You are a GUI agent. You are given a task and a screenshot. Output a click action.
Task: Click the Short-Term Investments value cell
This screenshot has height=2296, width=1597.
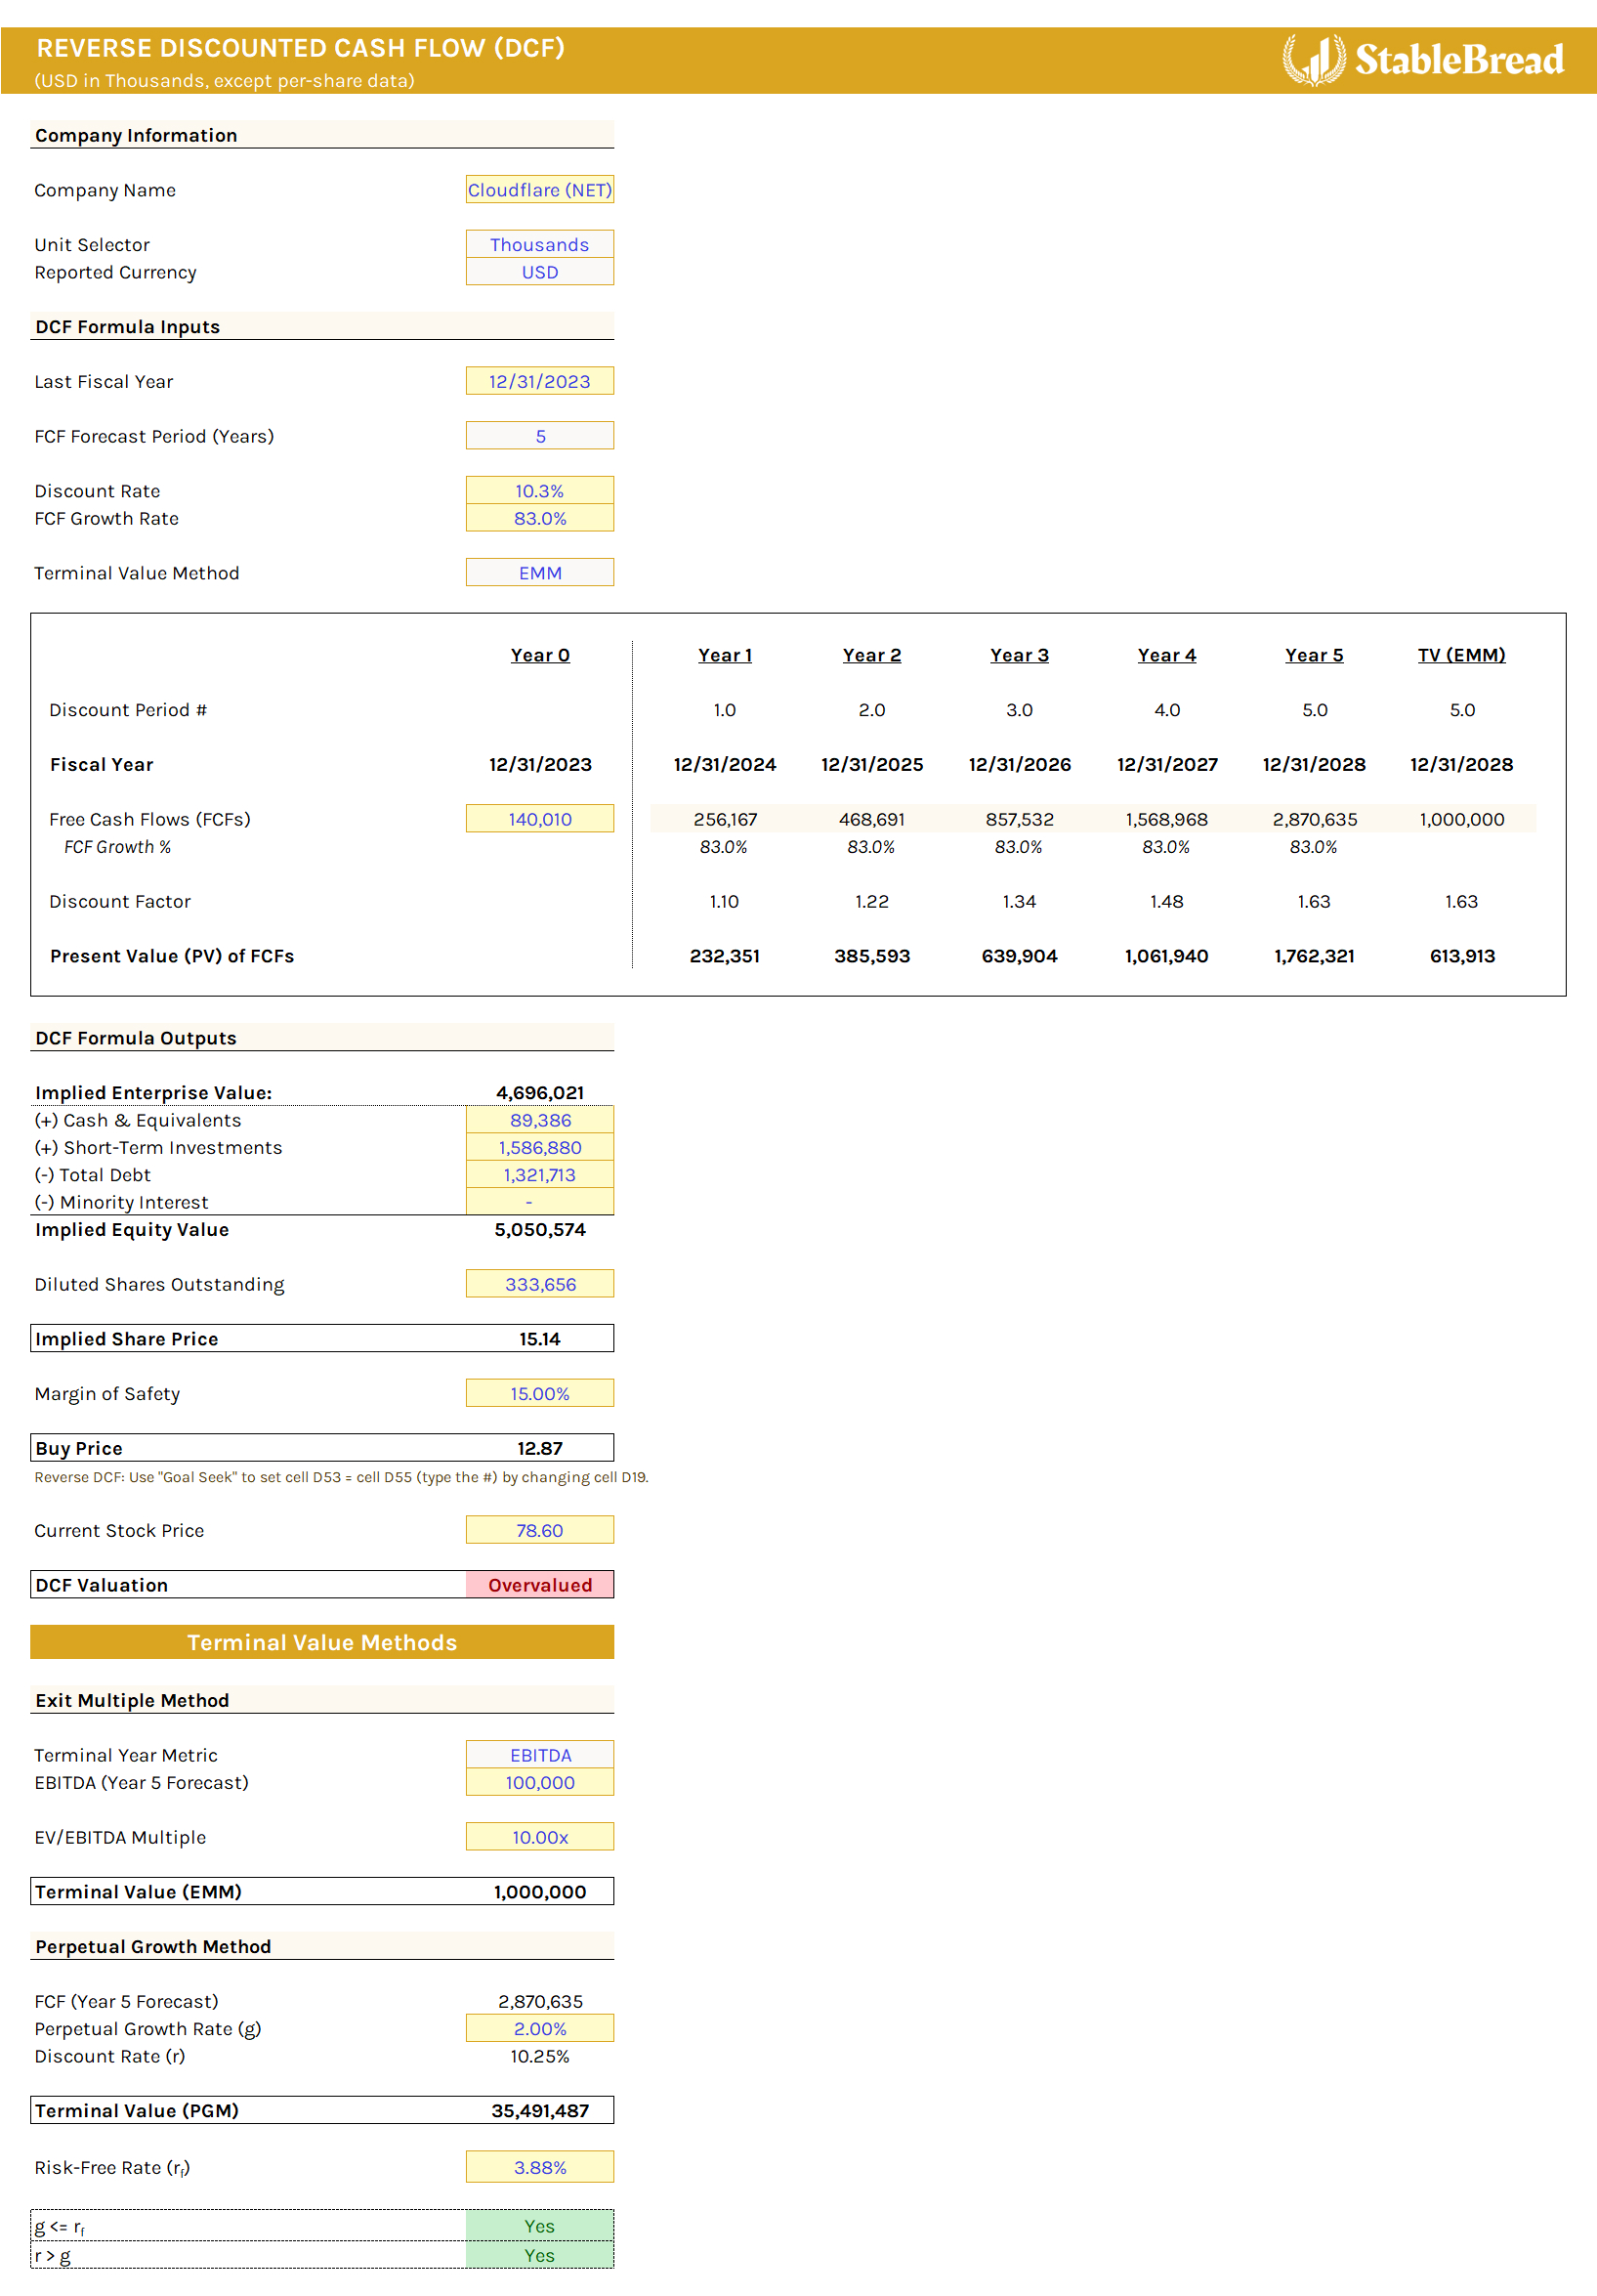click(539, 1147)
